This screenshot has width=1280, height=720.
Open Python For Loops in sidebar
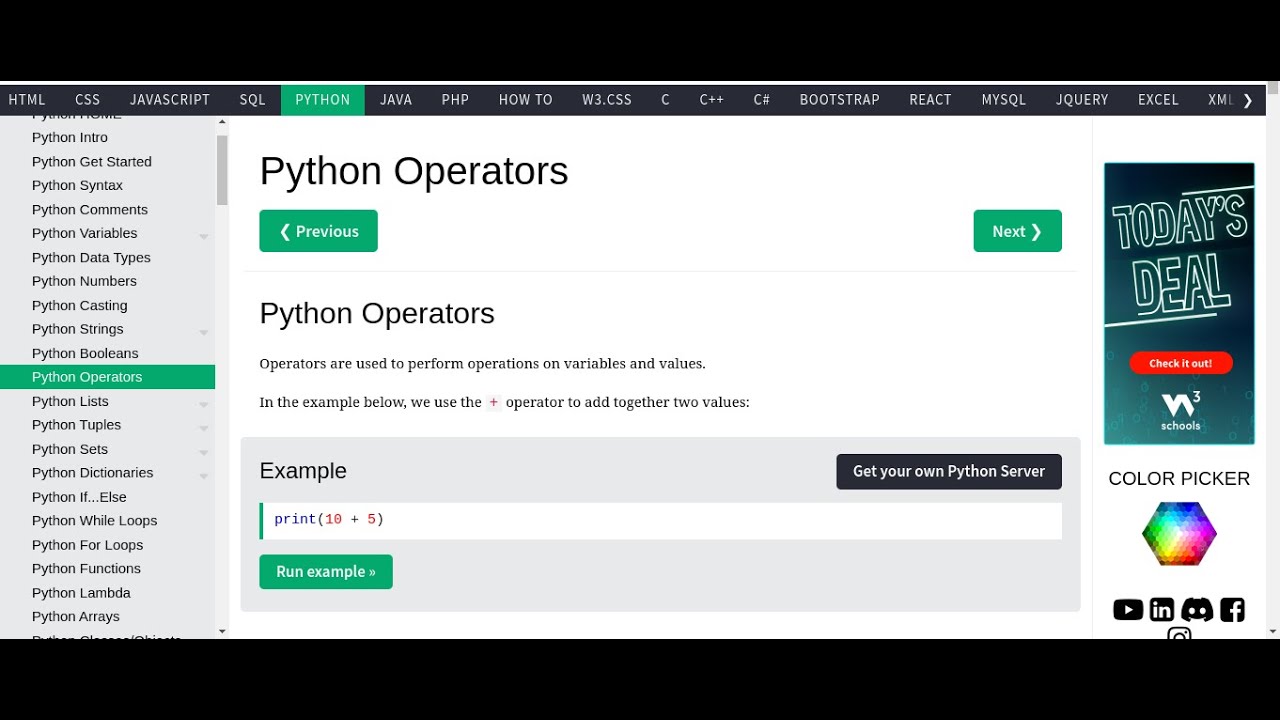(x=107, y=545)
